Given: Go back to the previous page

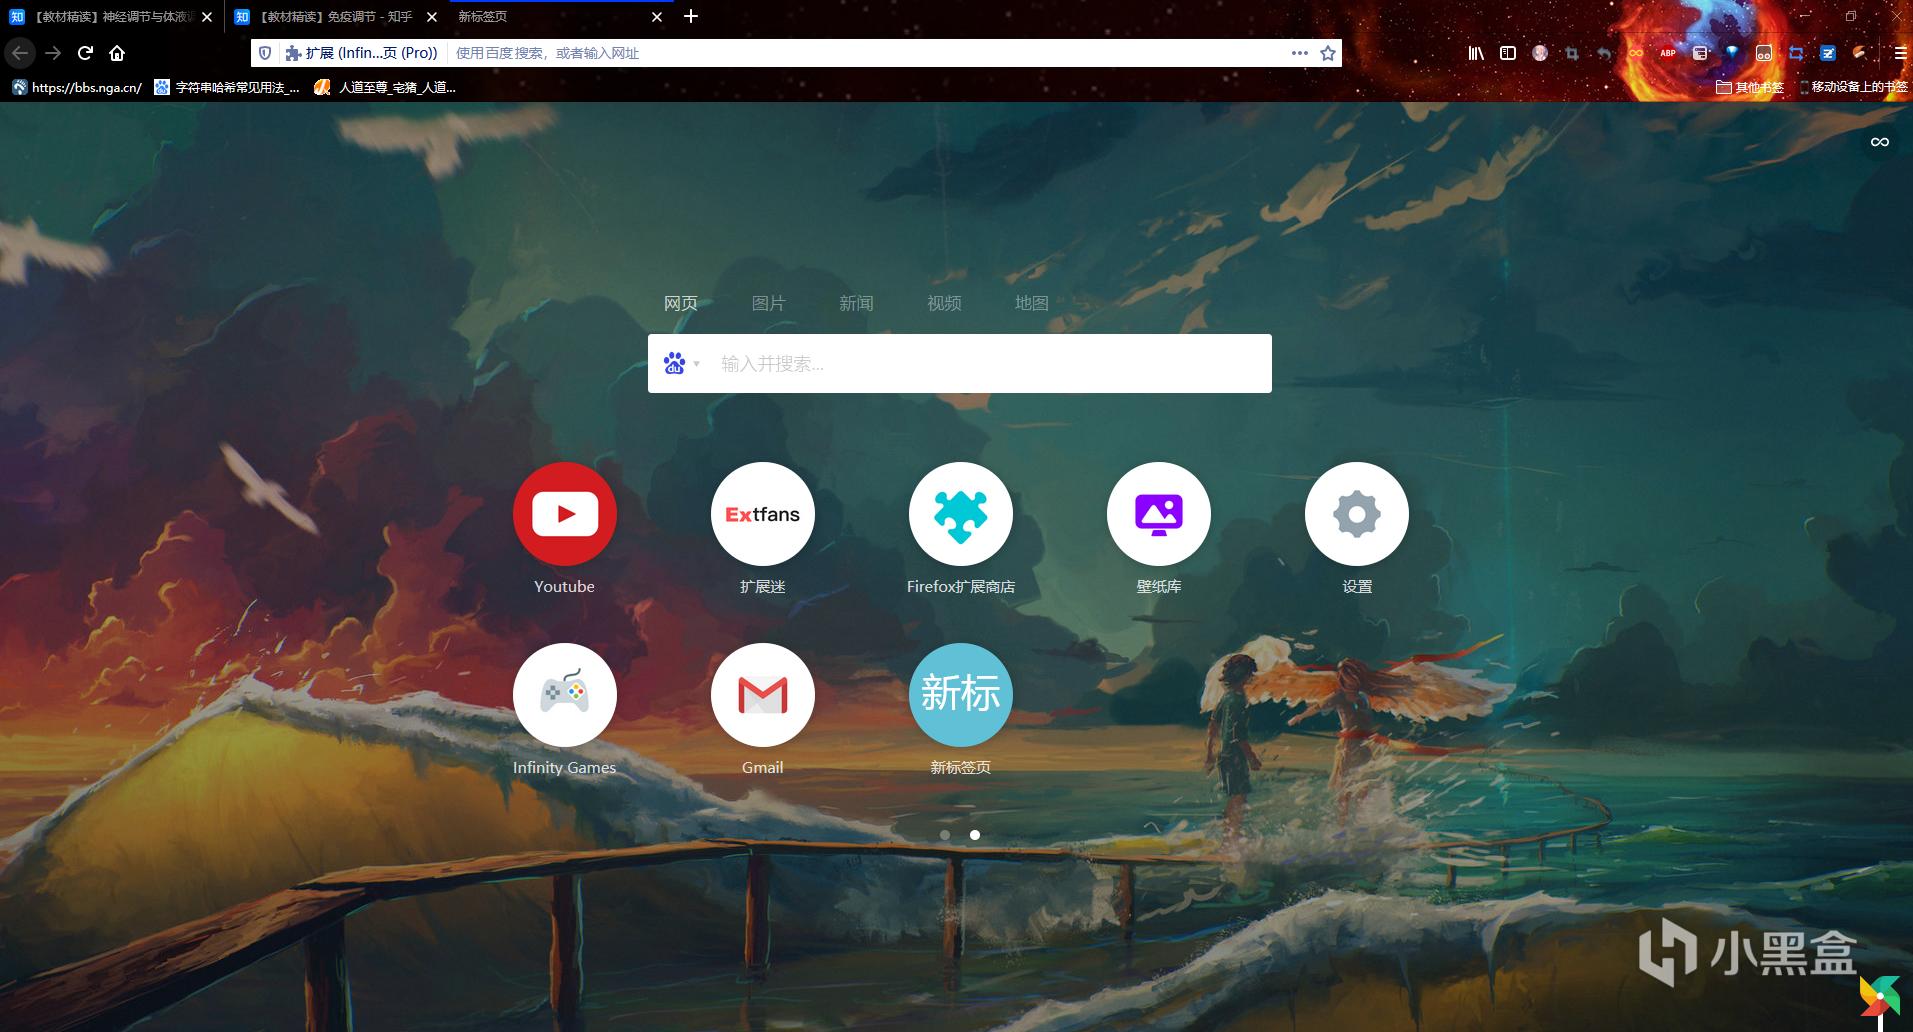Looking at the screenshot, I should pos(20,53).
